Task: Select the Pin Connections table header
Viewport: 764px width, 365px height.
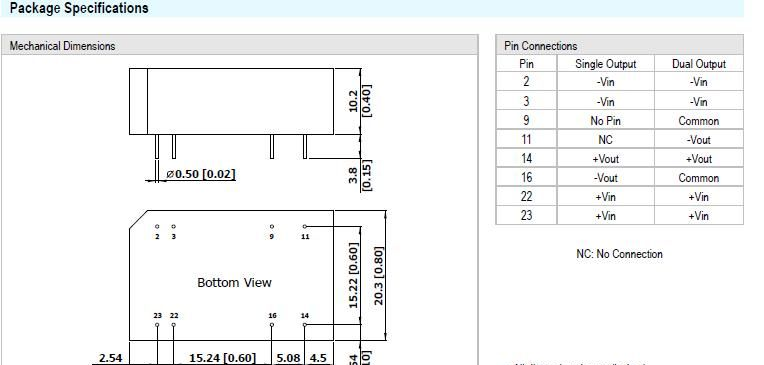Action: tap(619, 45)
